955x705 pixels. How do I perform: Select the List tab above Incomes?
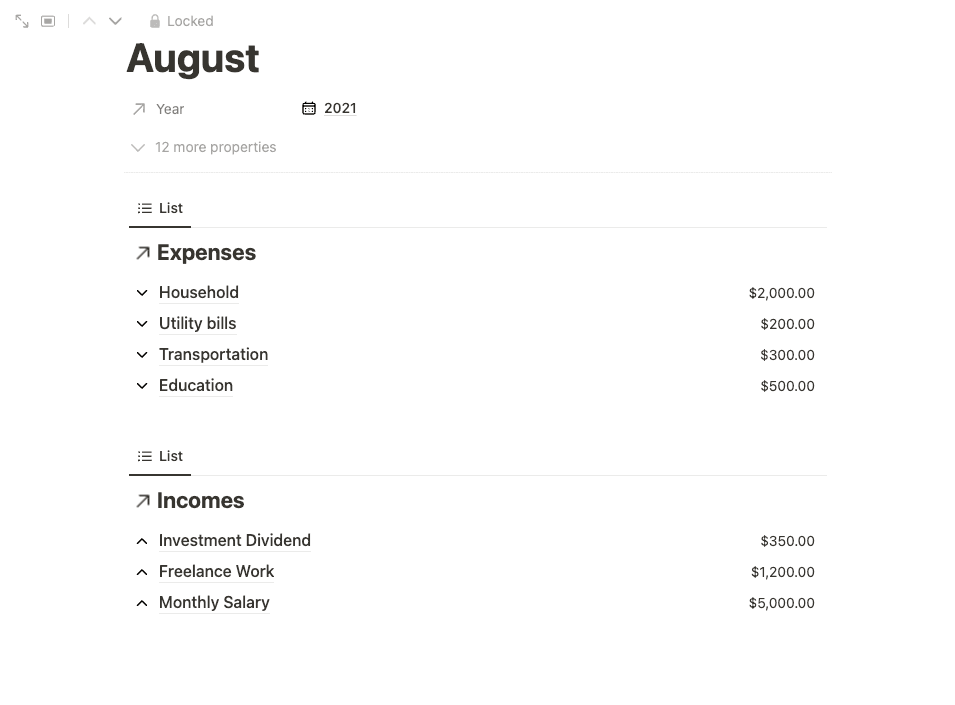[x=160, y=456]
